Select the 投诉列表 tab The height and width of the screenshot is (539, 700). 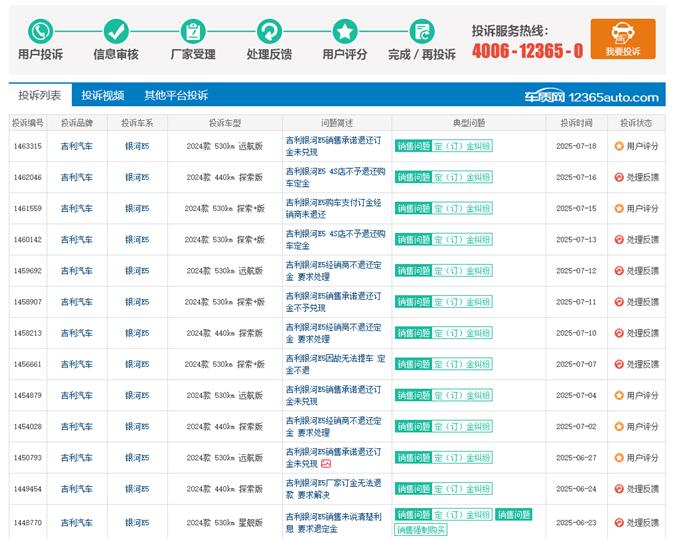[40, 96]
